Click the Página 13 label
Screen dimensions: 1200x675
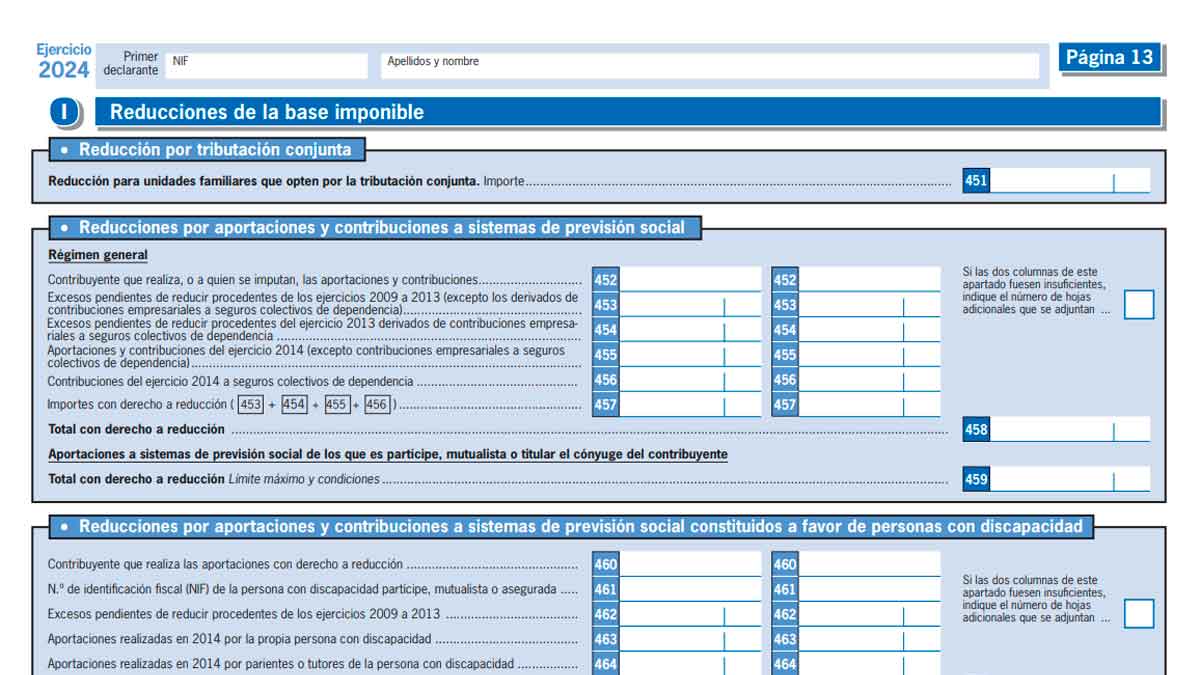pyautogui.click(x=1109, y=57)
